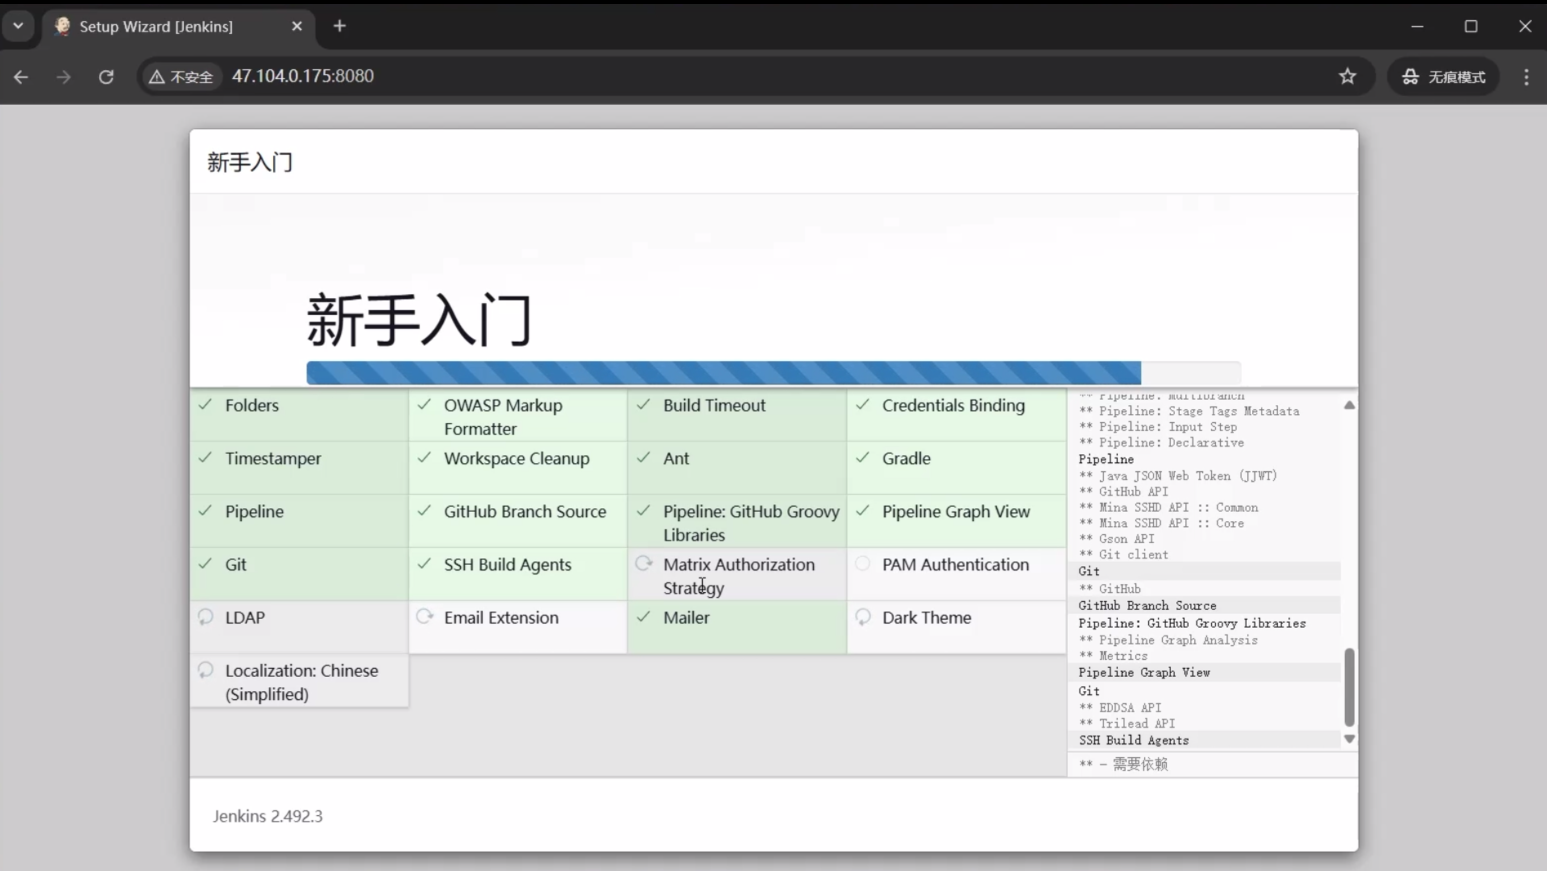Click the log line ** EDDSA API
Image resolution: width=1547 pixels, height=871 pixels.
click(x=1120, y=708)
